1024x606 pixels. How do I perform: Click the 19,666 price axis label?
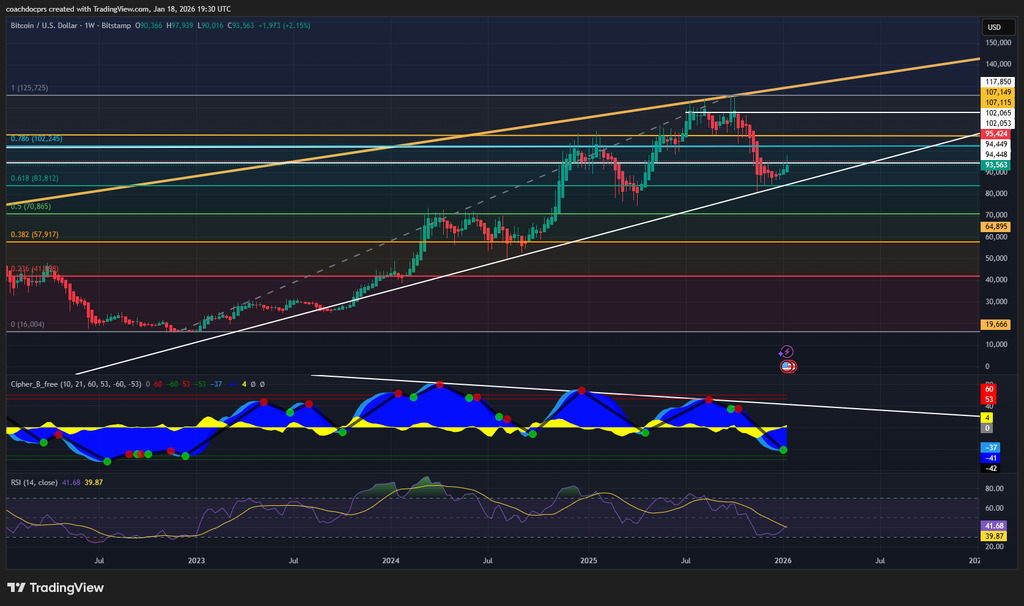996,324
